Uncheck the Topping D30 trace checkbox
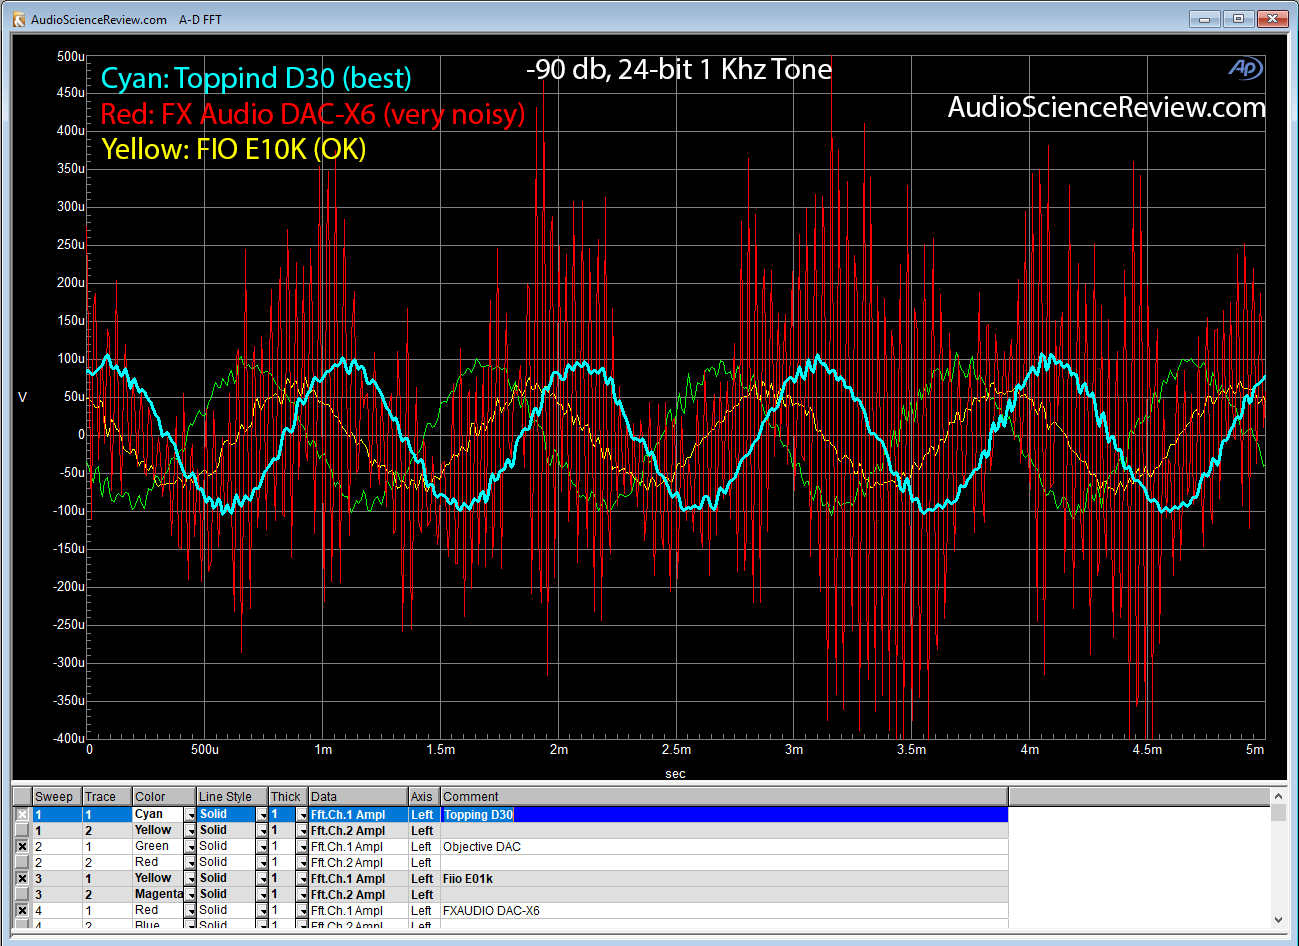Image resolution: width=1299 pixels, height=946 pixels. coord(22,815)
